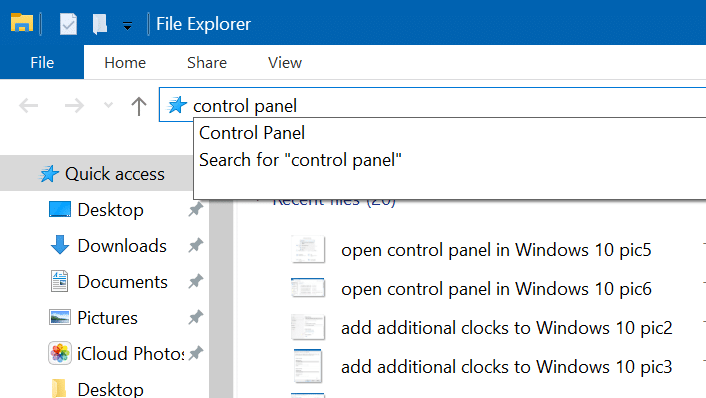The width and height of the screenshot is (706, 398).
Task: Click the pin icon beside iCloud Photos
Action: coord(196,353)
